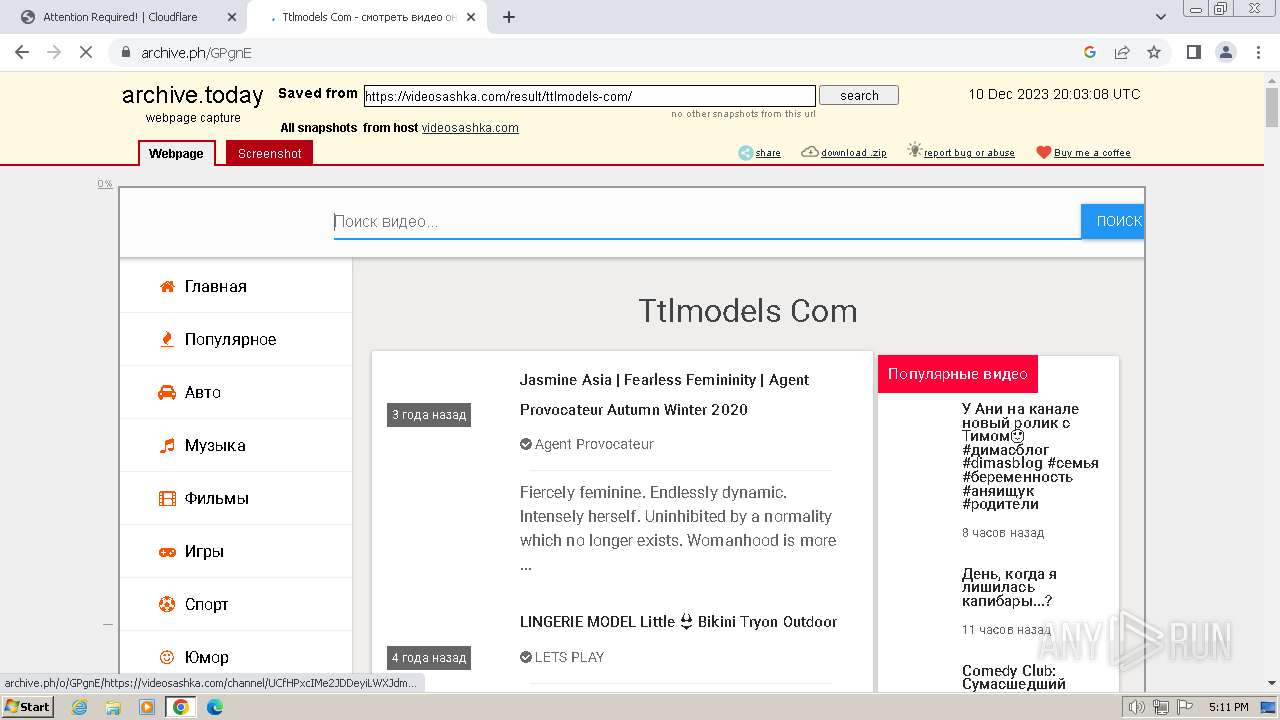This screenshot has width=1280, height=720.
Task: Share this page from the address bar
Action: click(1122, 52)
